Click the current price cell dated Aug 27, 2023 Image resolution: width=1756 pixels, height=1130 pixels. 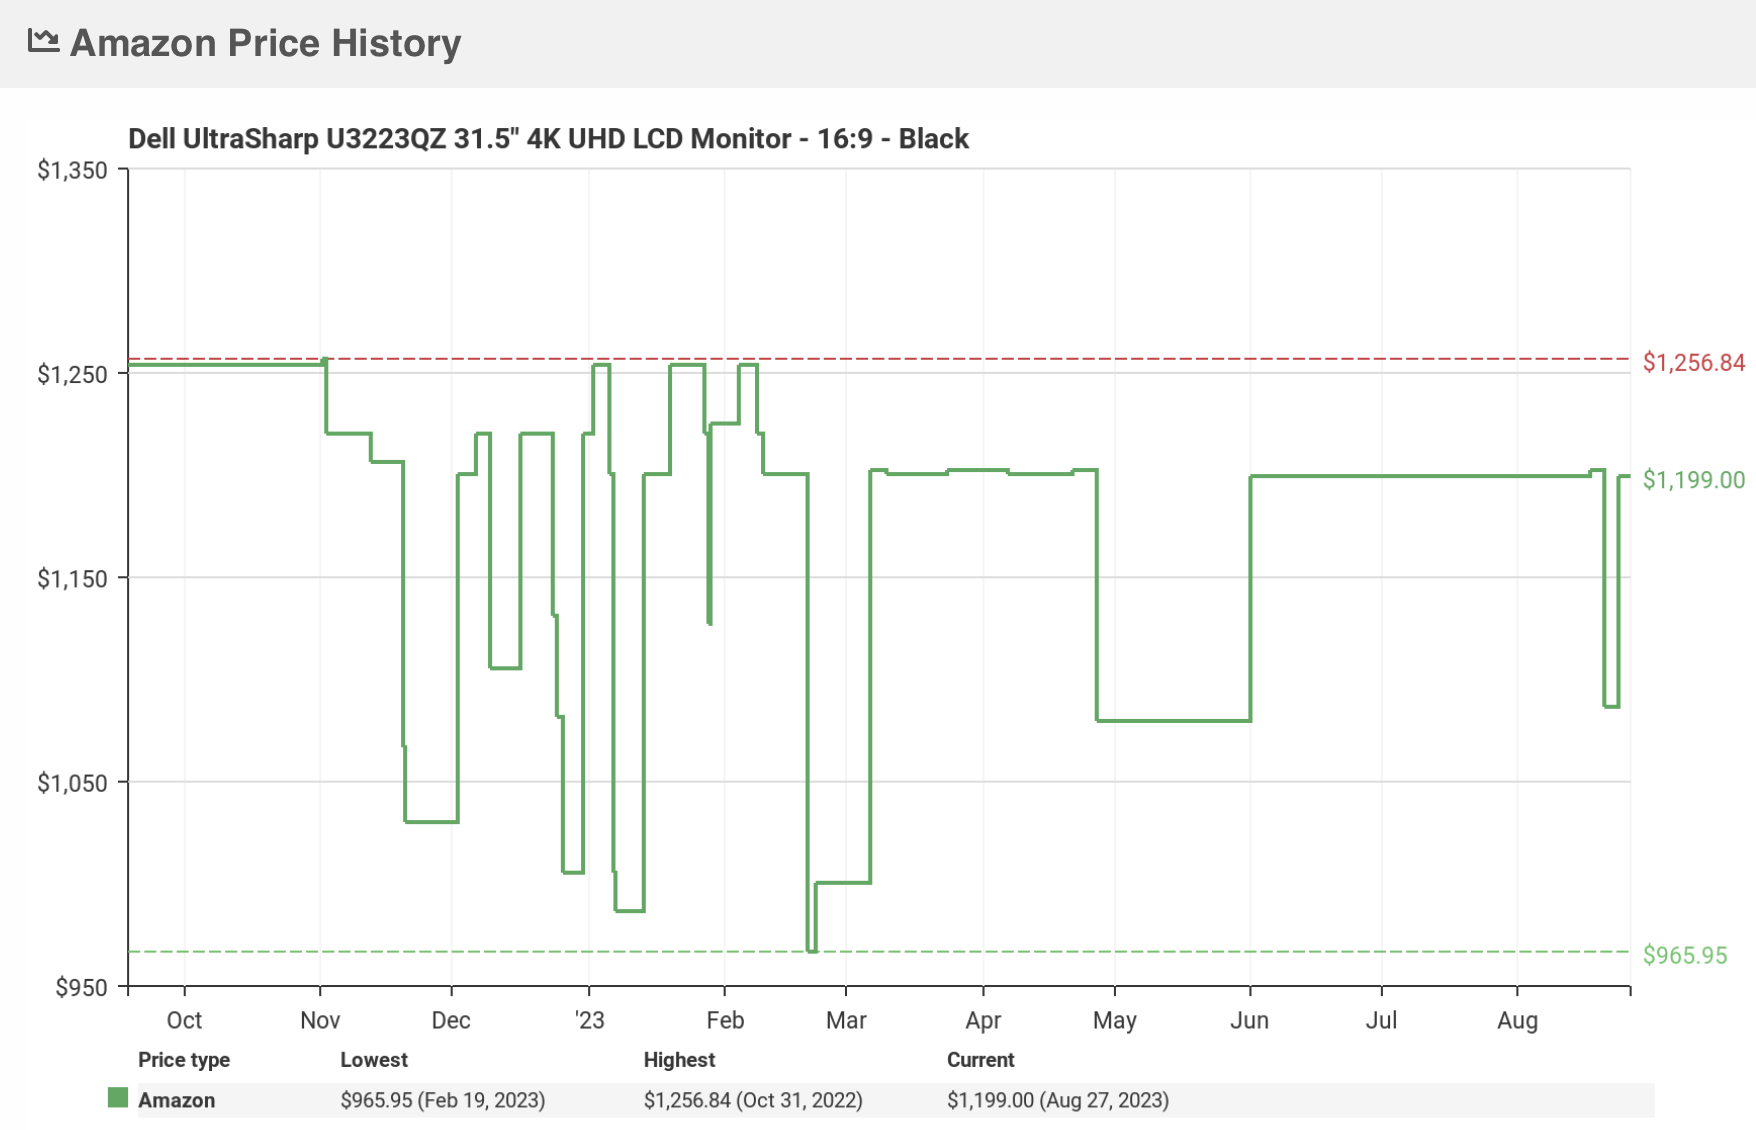point(1058,1100)
